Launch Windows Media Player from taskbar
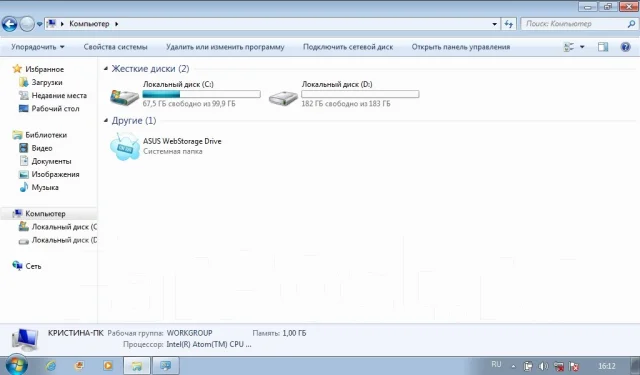640x375 pixels. (x=108, y=366)
